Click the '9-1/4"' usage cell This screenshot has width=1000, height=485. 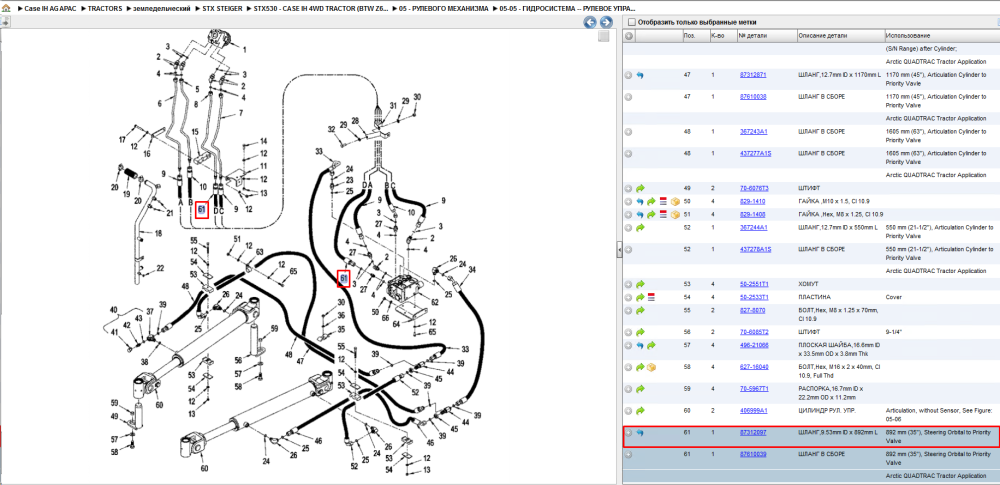tap(894, 332)
